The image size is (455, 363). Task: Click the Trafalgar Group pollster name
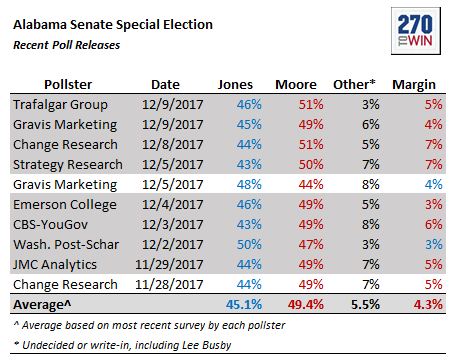[x=60, y=105]
